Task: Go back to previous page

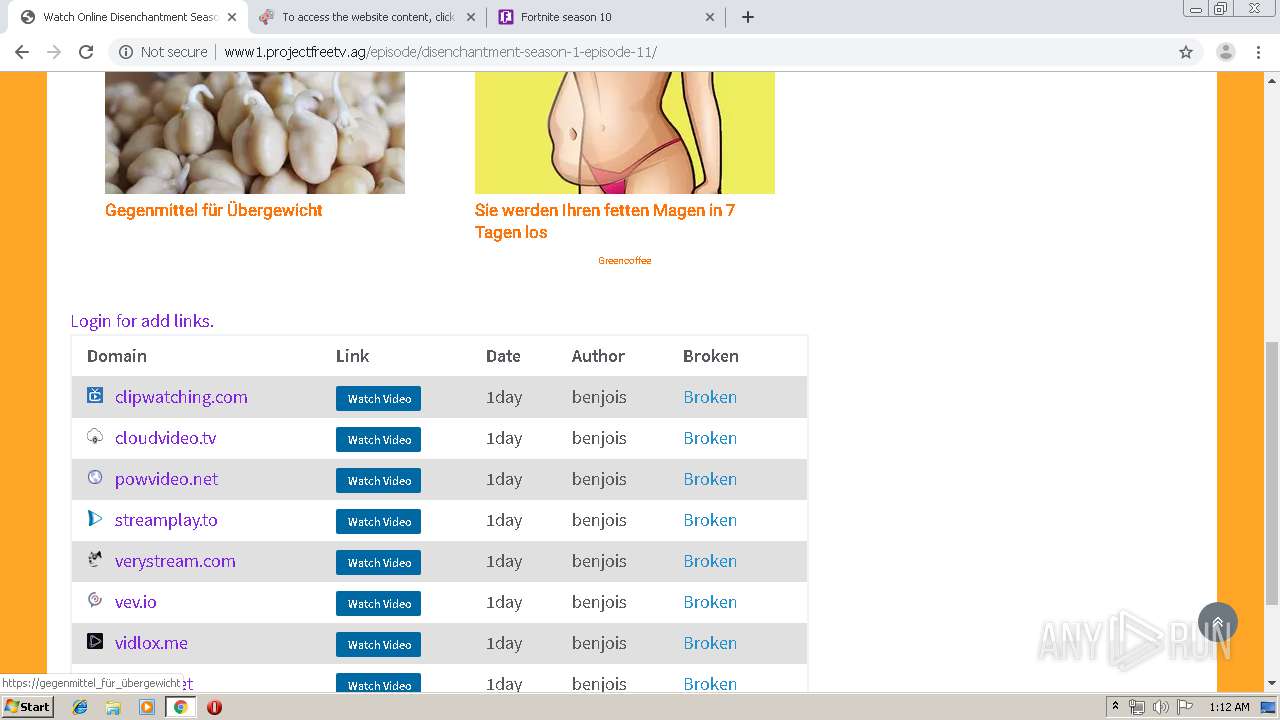Action: coord(22,52)
